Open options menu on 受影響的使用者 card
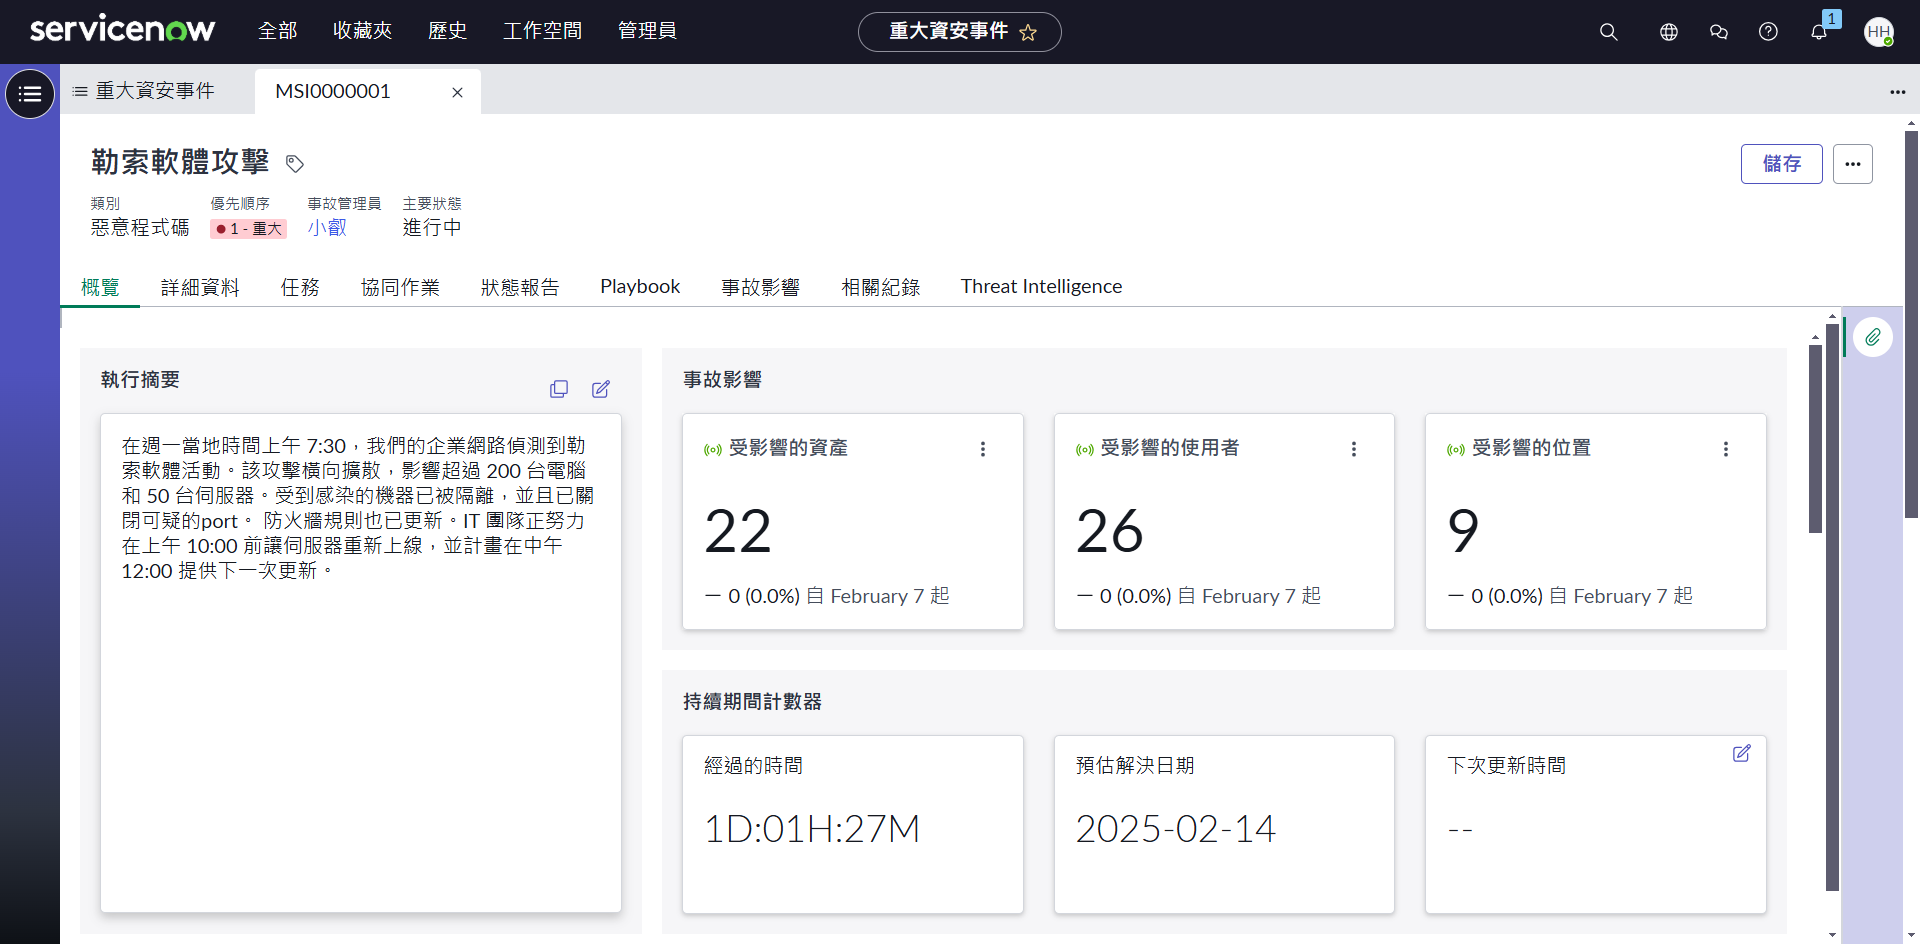The height and width of the screenshot is (944, 1920). point(1354,449)
